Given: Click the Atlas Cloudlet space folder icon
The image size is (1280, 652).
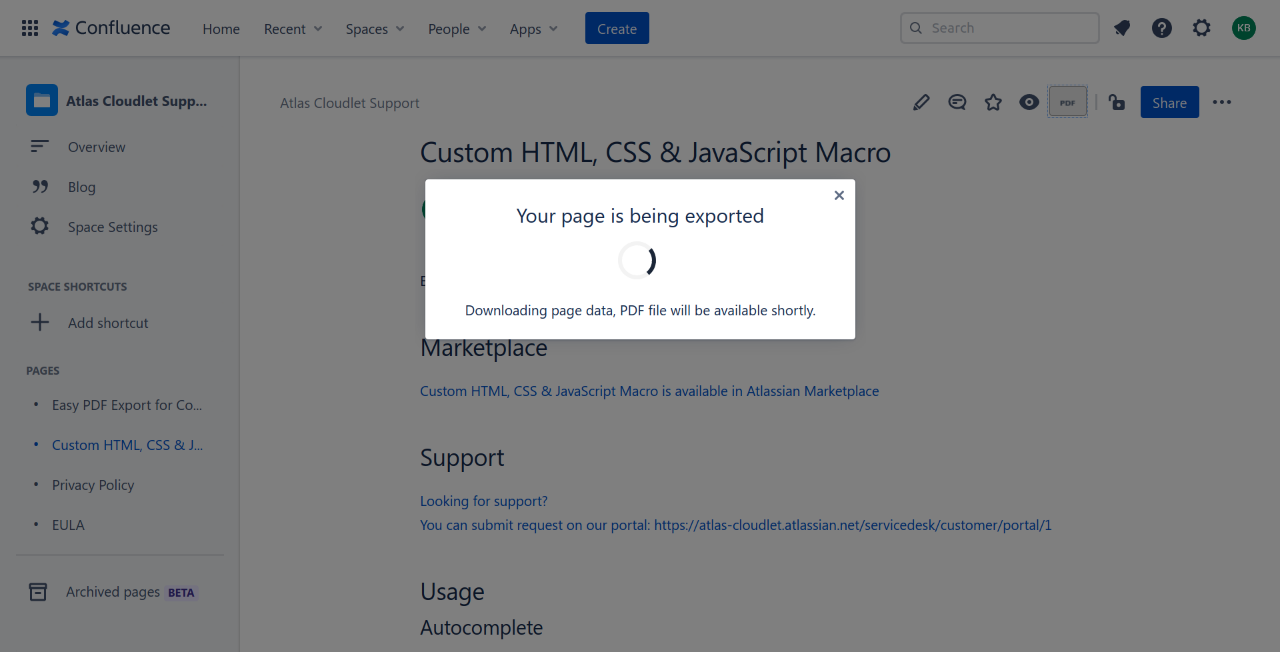Looking at the screenshot, I should coord(42,100).
